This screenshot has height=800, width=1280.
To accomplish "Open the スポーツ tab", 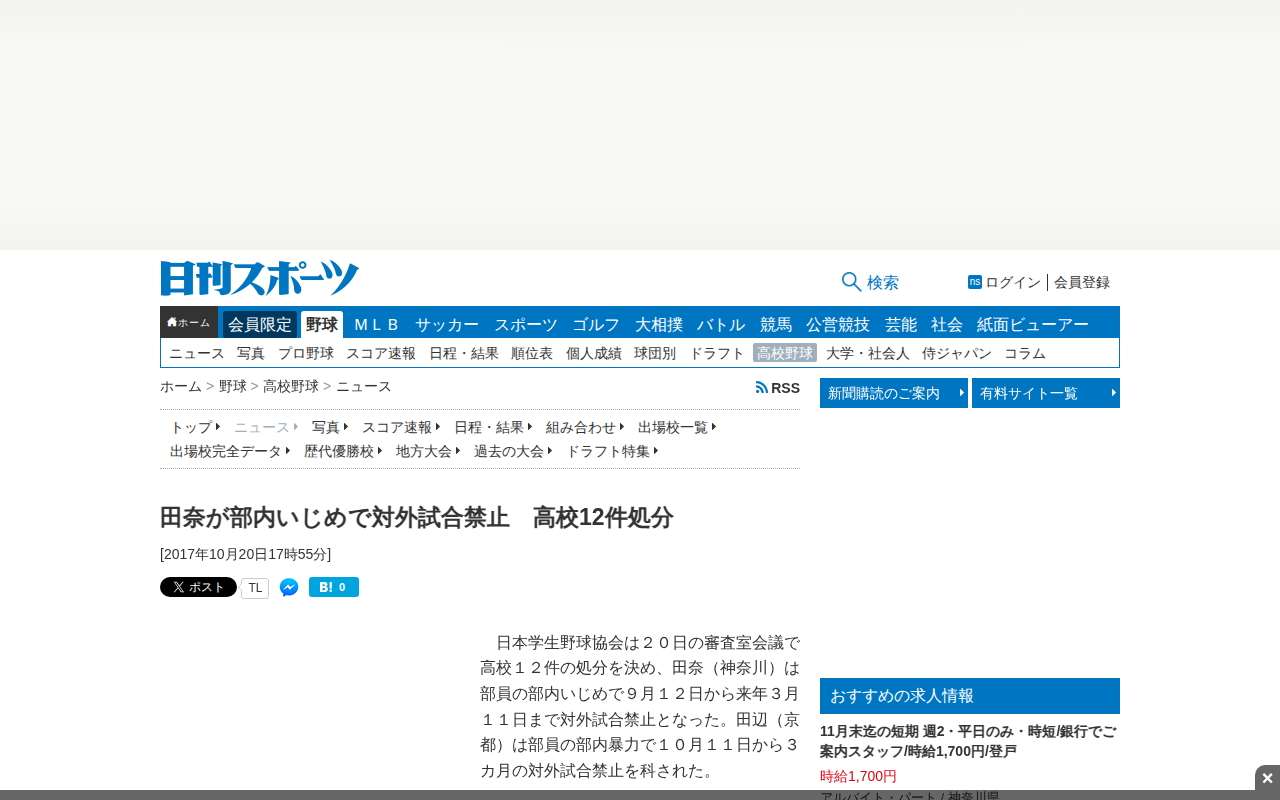I will point(526,324).
